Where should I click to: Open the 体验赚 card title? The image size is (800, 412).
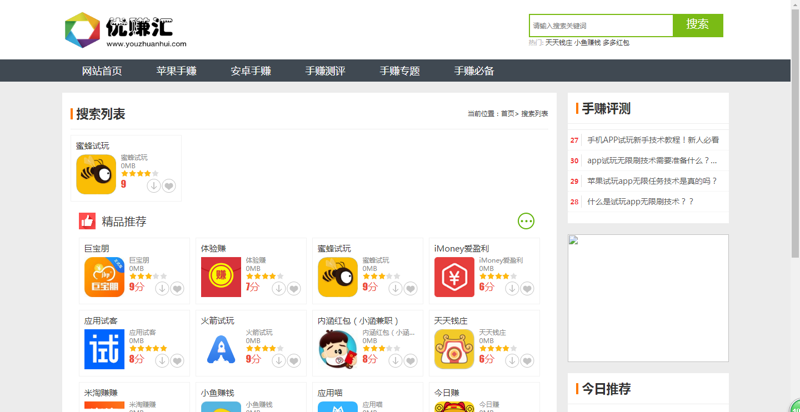pos(213,248)
